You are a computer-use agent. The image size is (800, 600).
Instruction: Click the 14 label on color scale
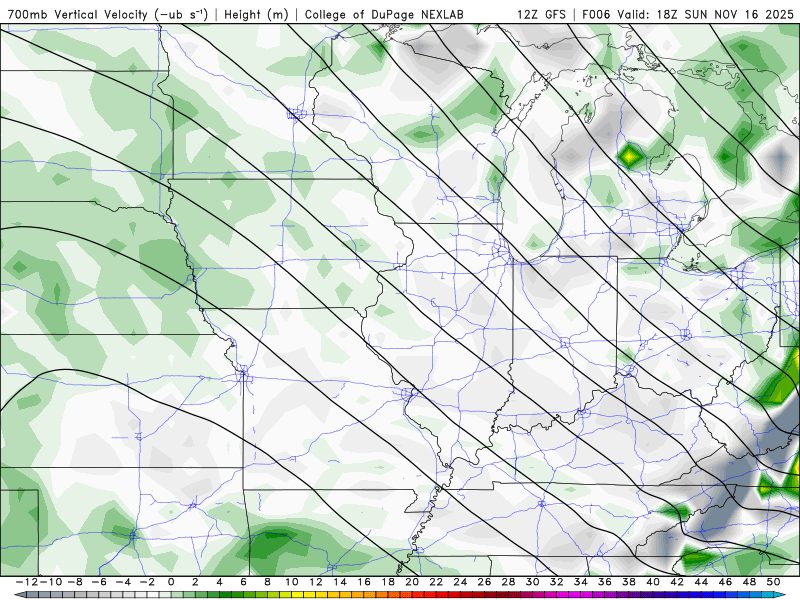pyautogui.click(x=340, y=582)
